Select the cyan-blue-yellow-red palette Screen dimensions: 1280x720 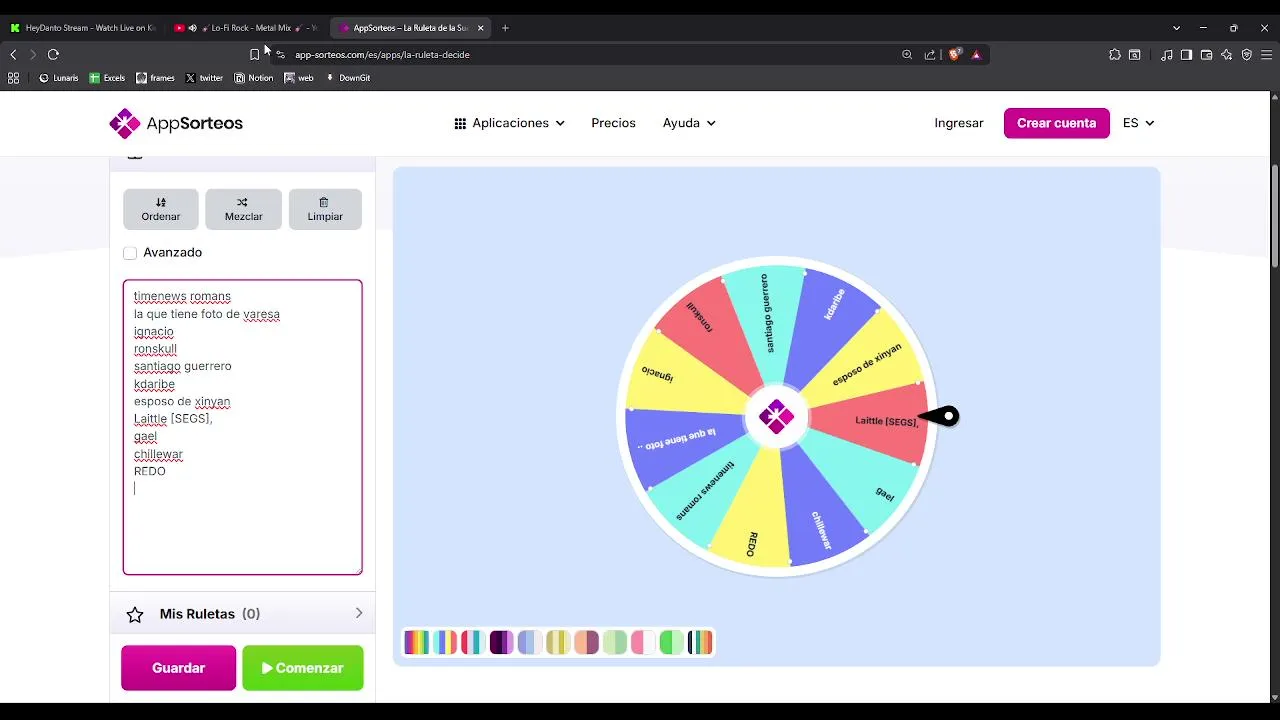click(445, 642)
